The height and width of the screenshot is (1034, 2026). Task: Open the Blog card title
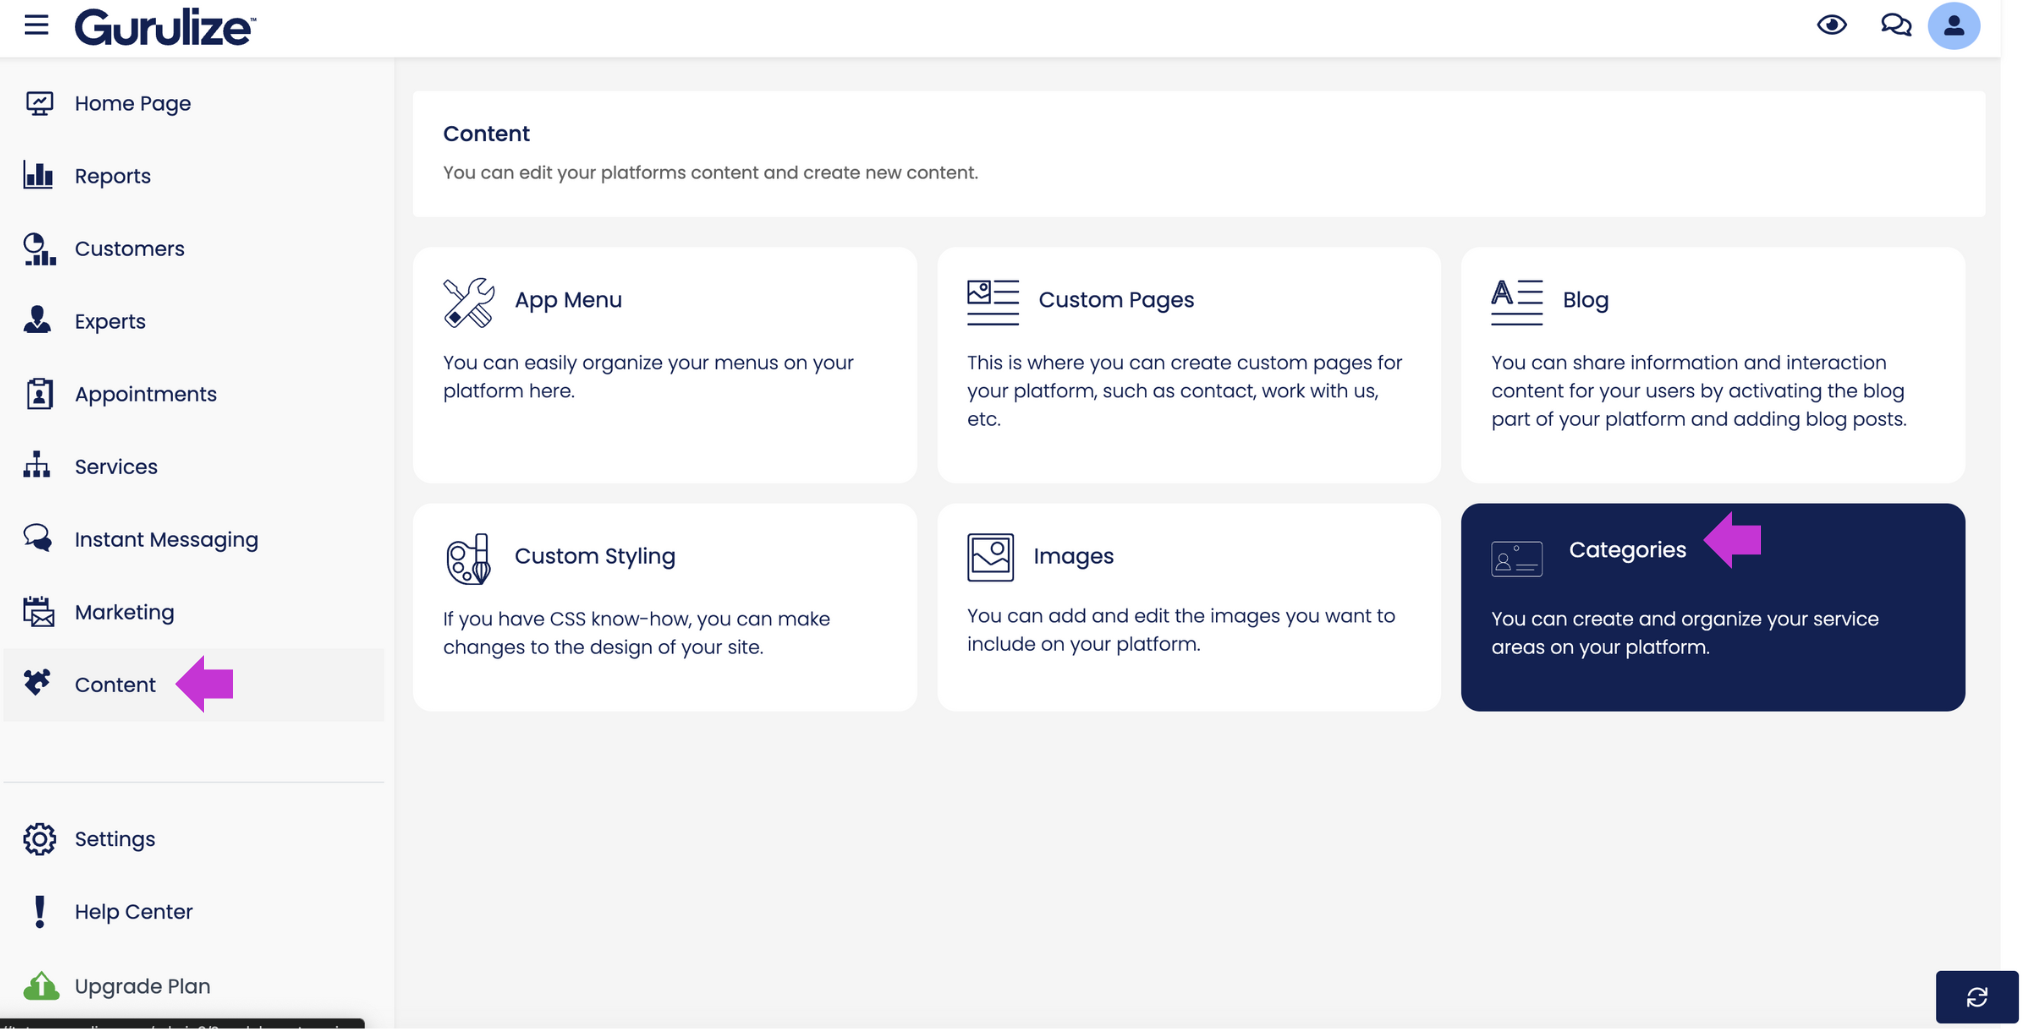[1585, 300]
